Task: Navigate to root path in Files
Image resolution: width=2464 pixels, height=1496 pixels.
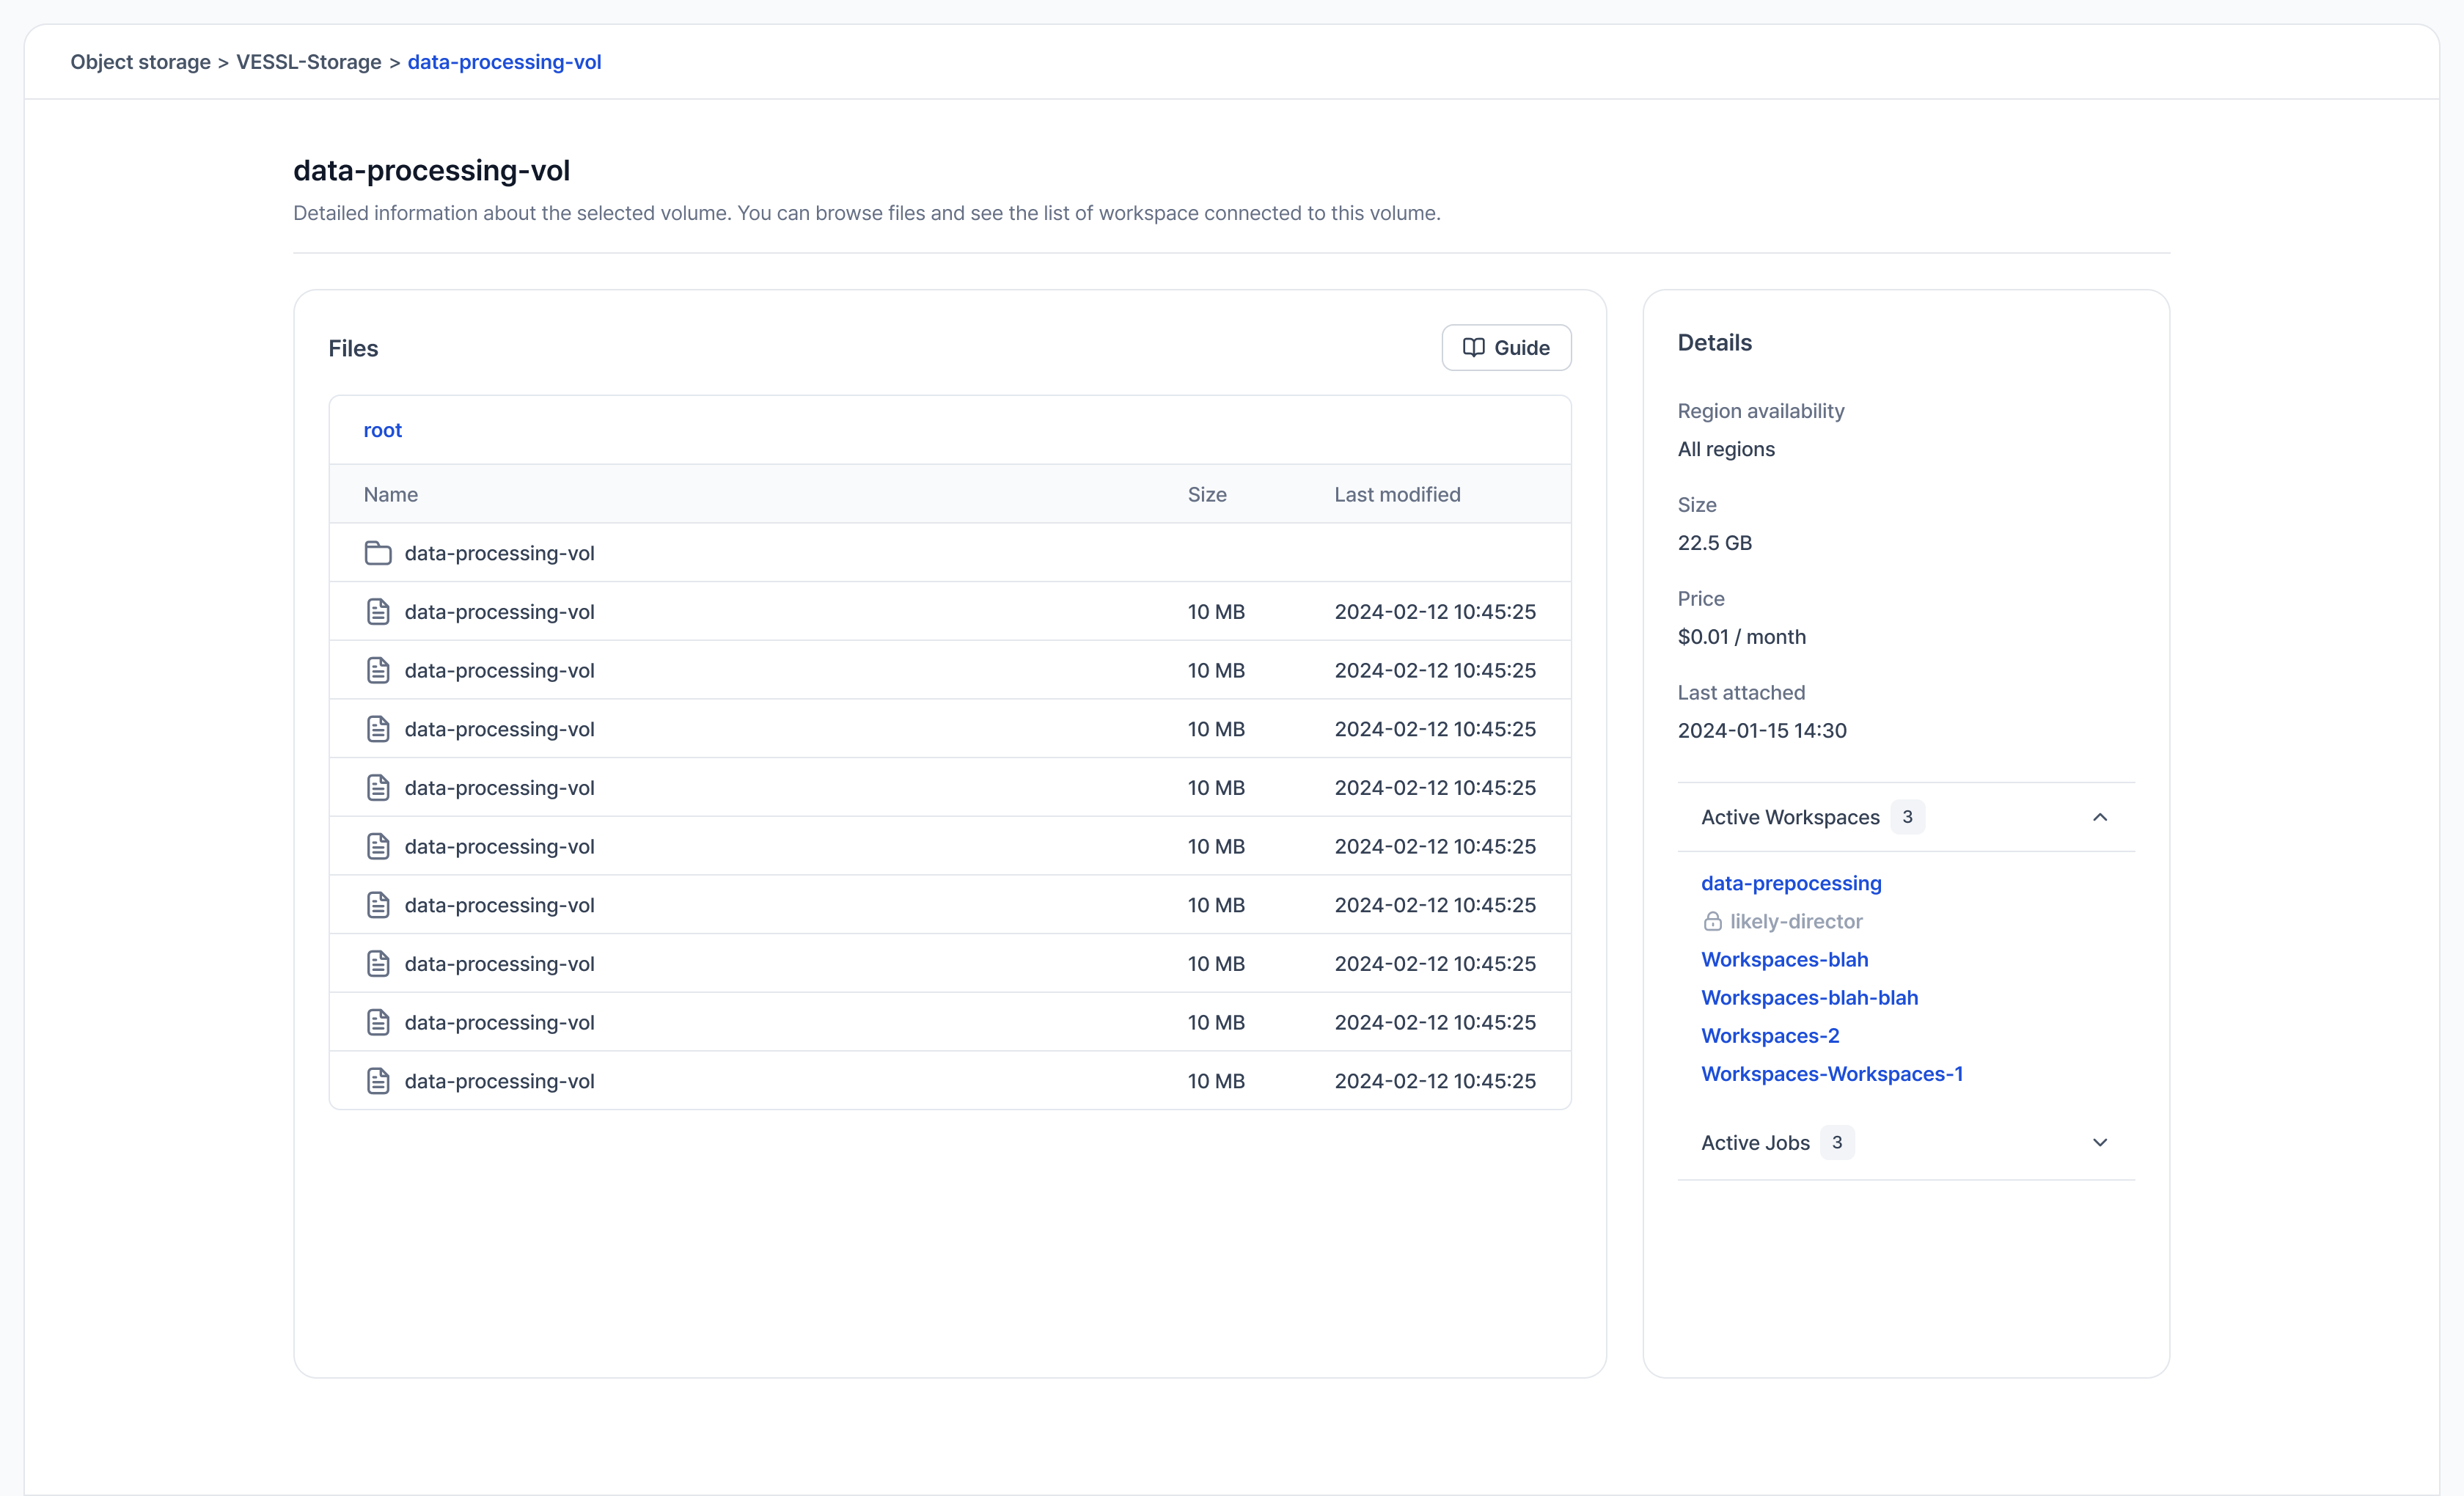Action: click(x=382, y=430)
